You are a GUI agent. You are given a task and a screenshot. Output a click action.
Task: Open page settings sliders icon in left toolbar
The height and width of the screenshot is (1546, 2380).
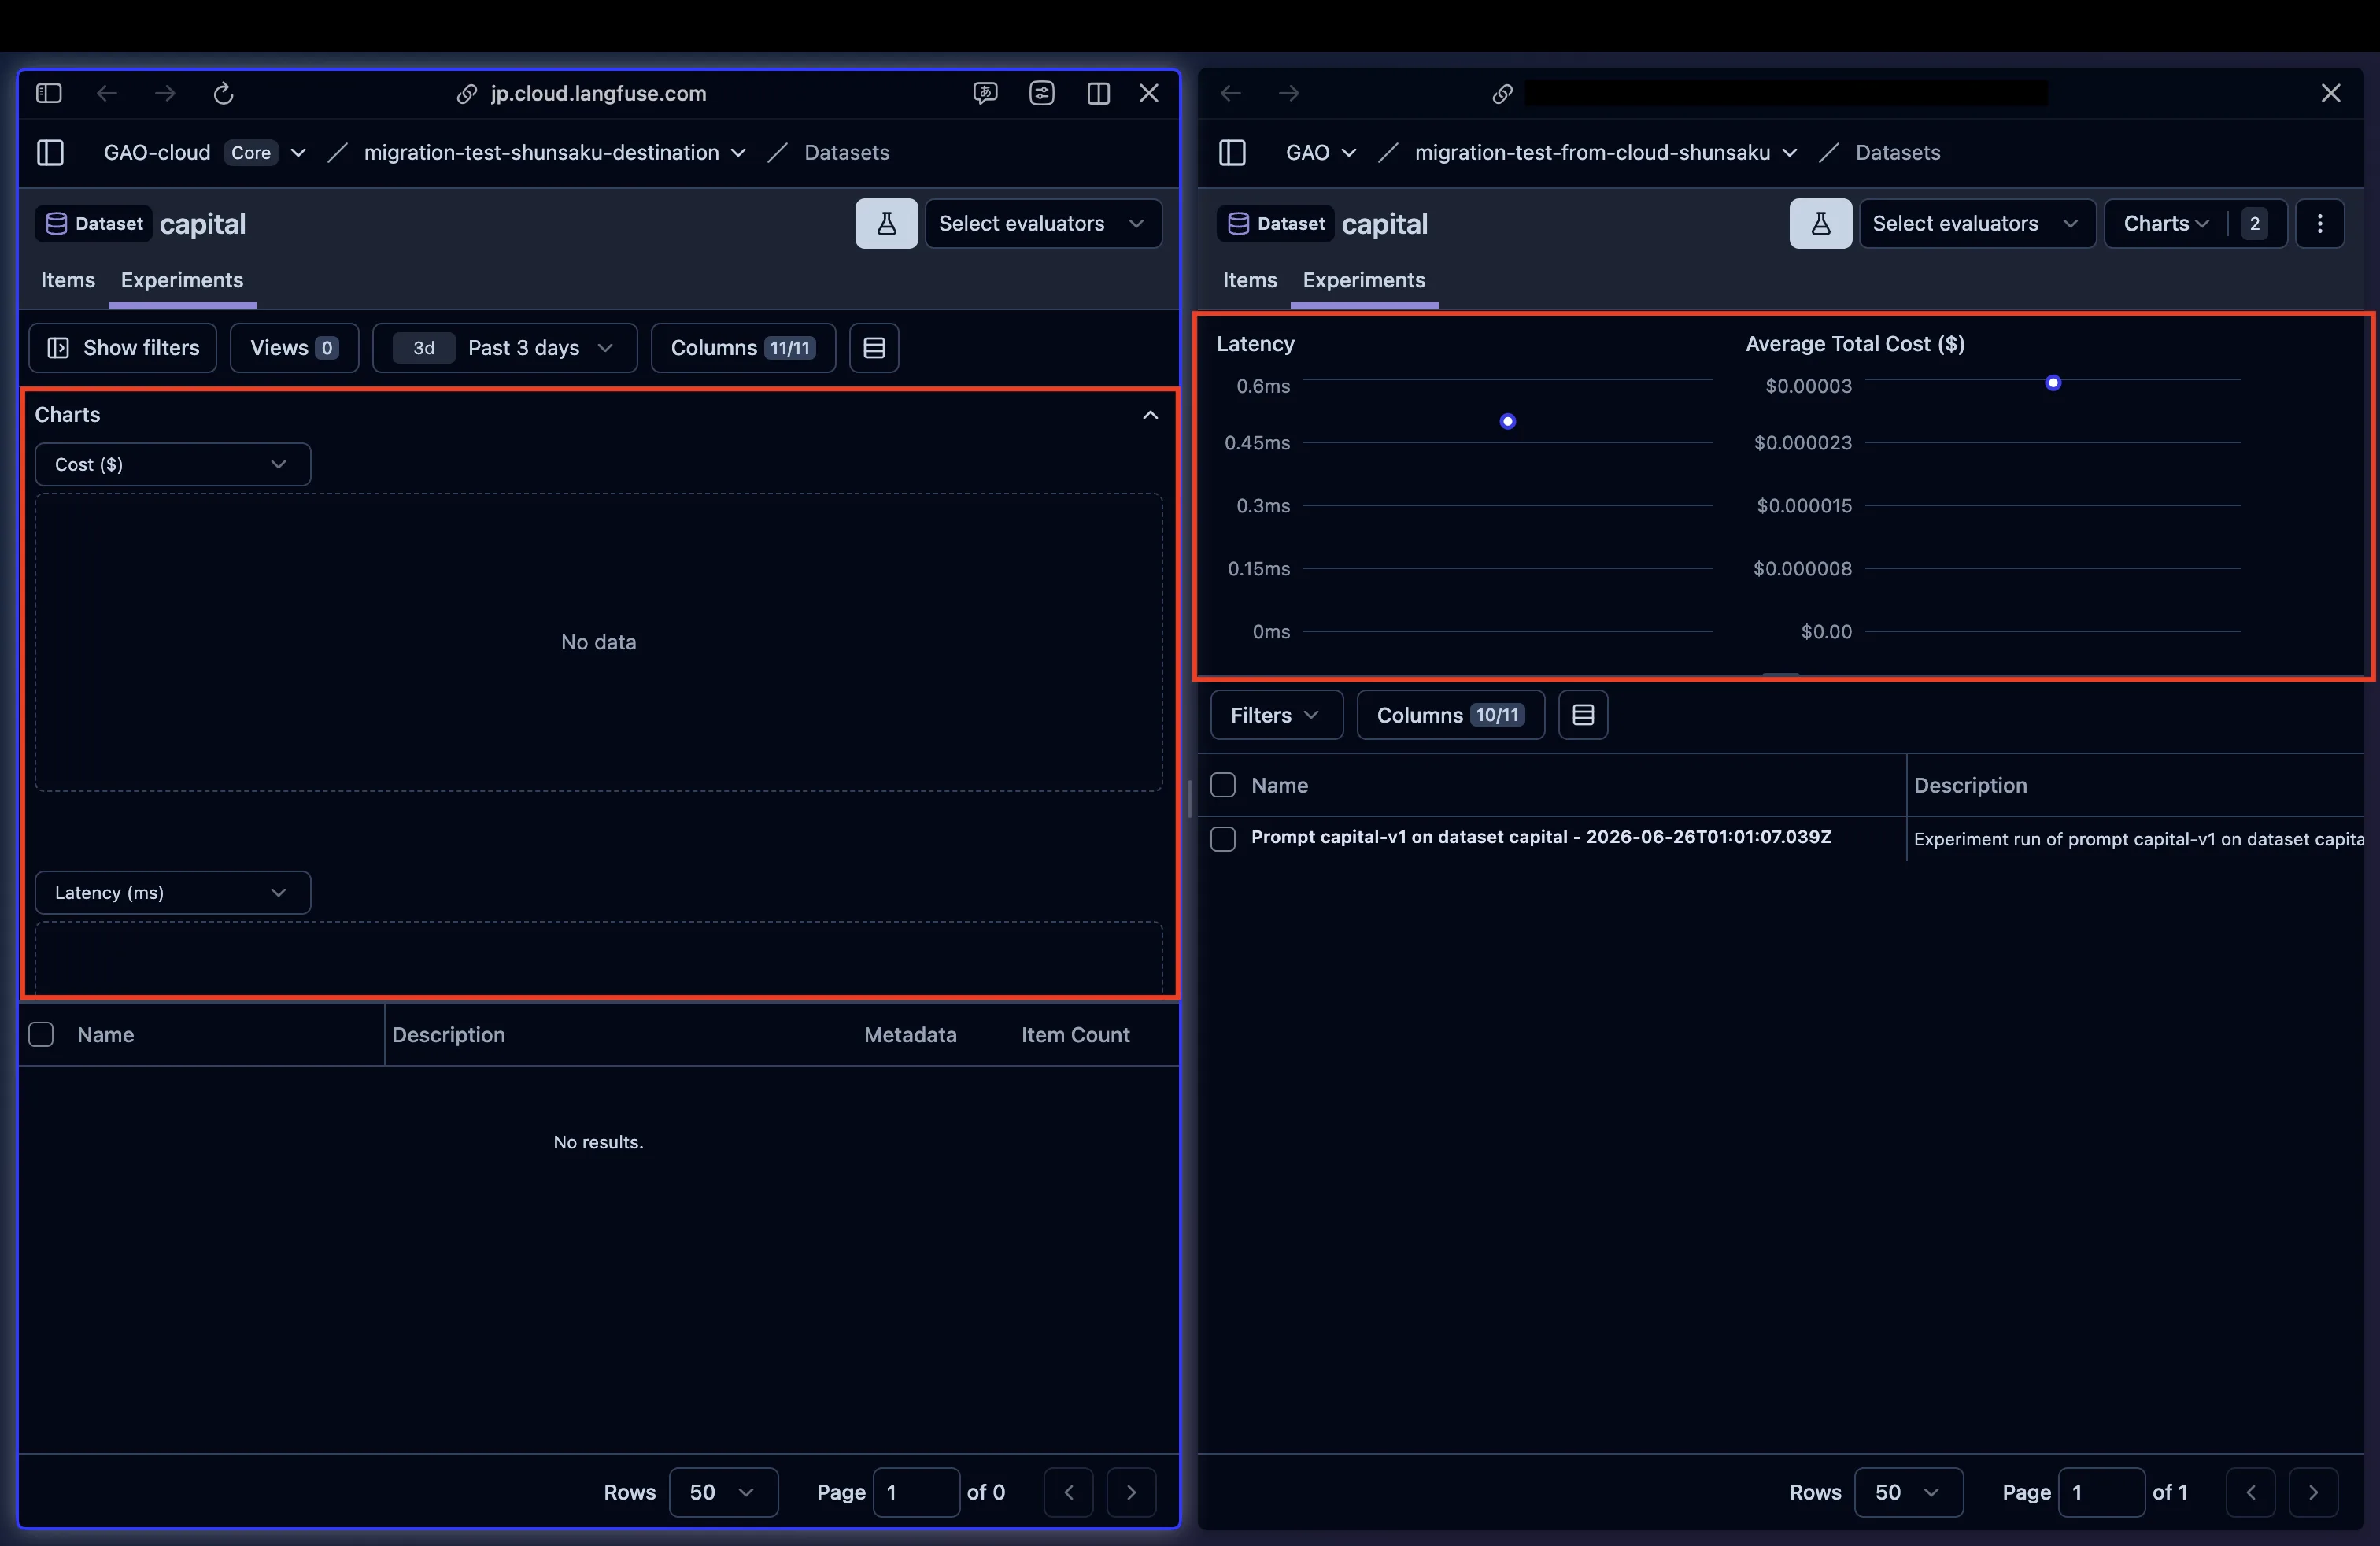[x=1042, y=93]
